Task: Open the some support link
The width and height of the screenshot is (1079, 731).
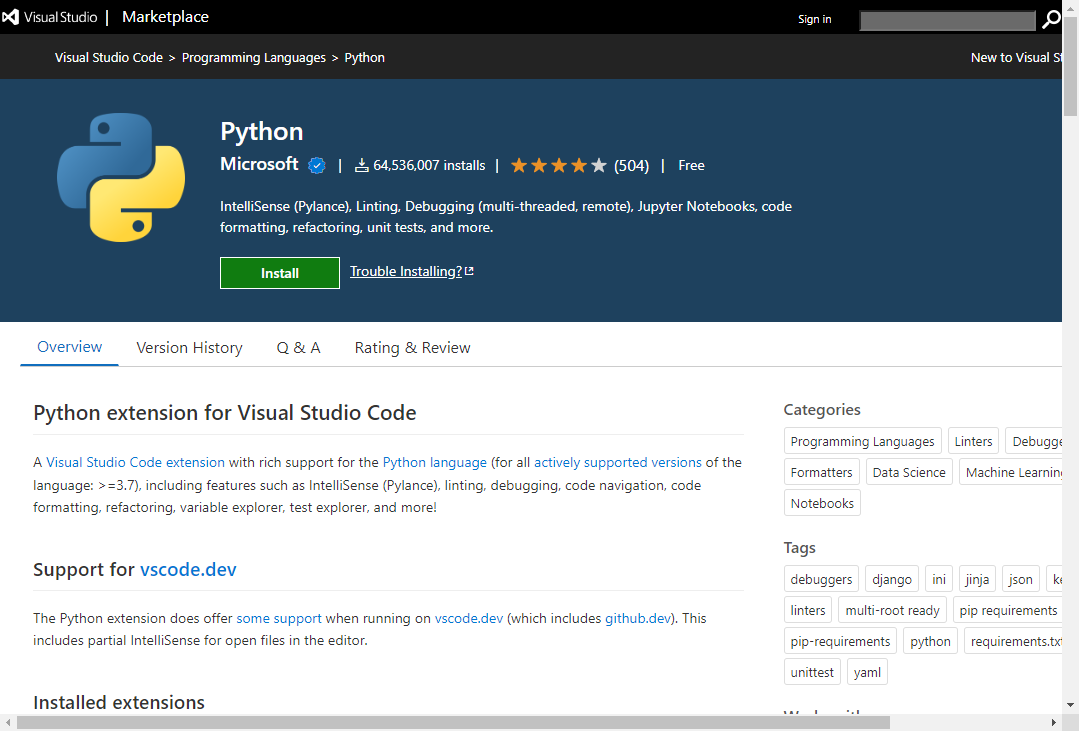Action: pos(279,618)
